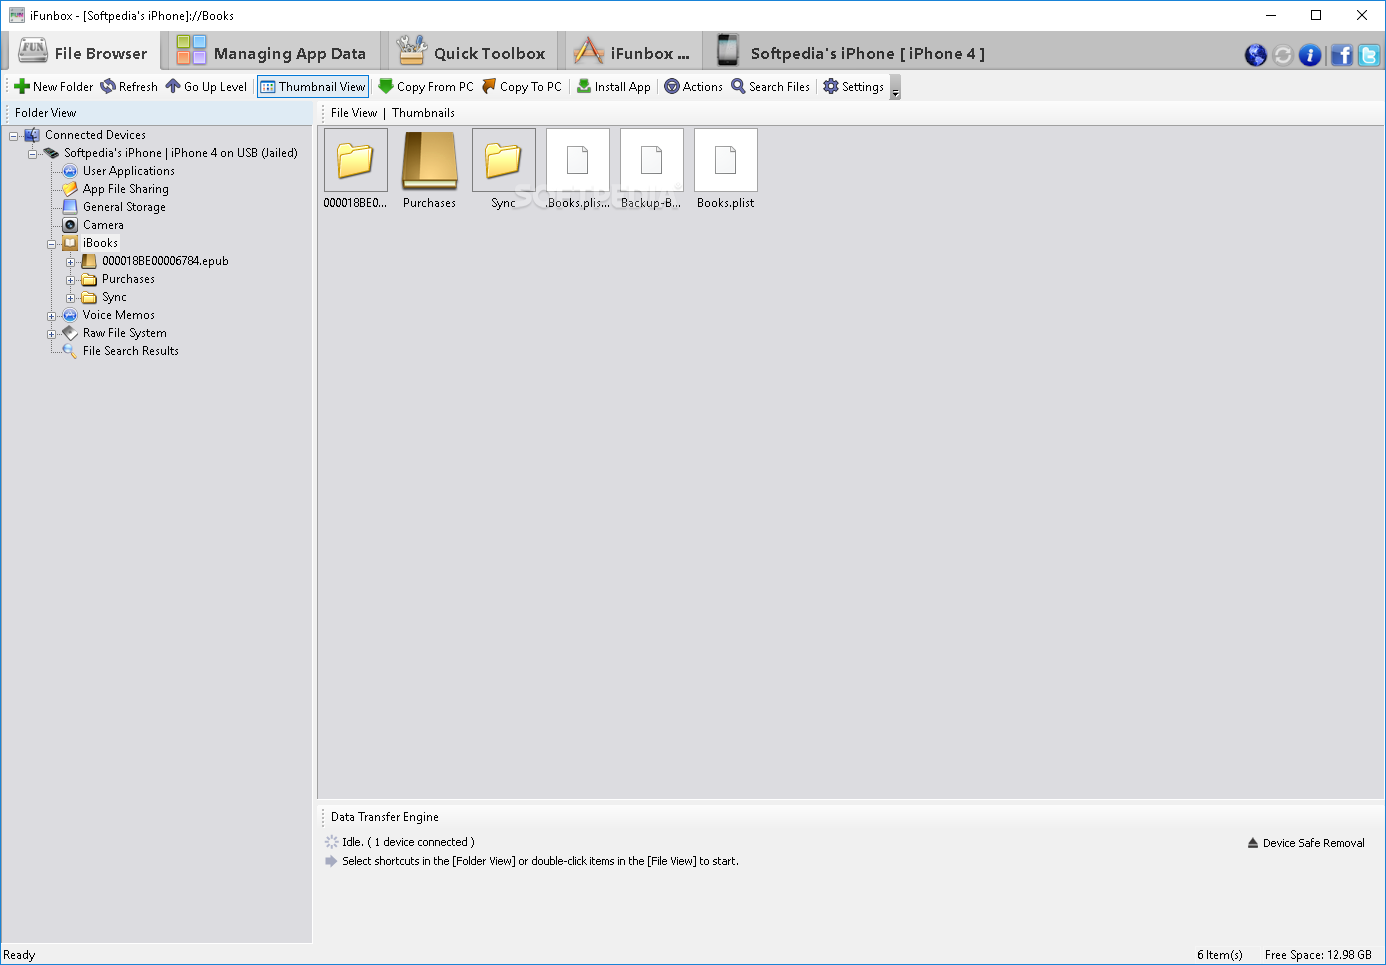
Task: Select General Storage in the tree
Action: (x=124, y=207)
